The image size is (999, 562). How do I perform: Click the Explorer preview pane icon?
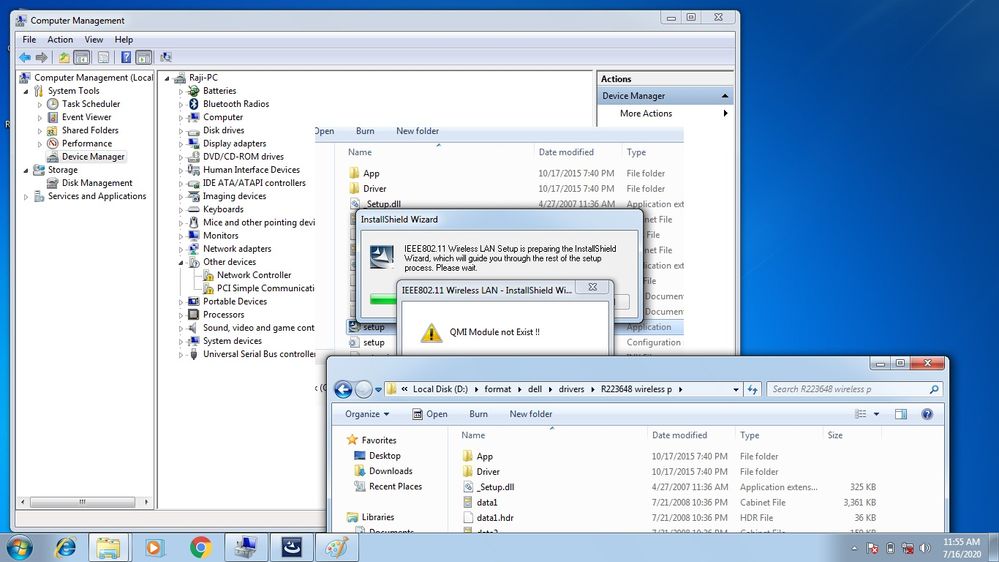point(900,414)
